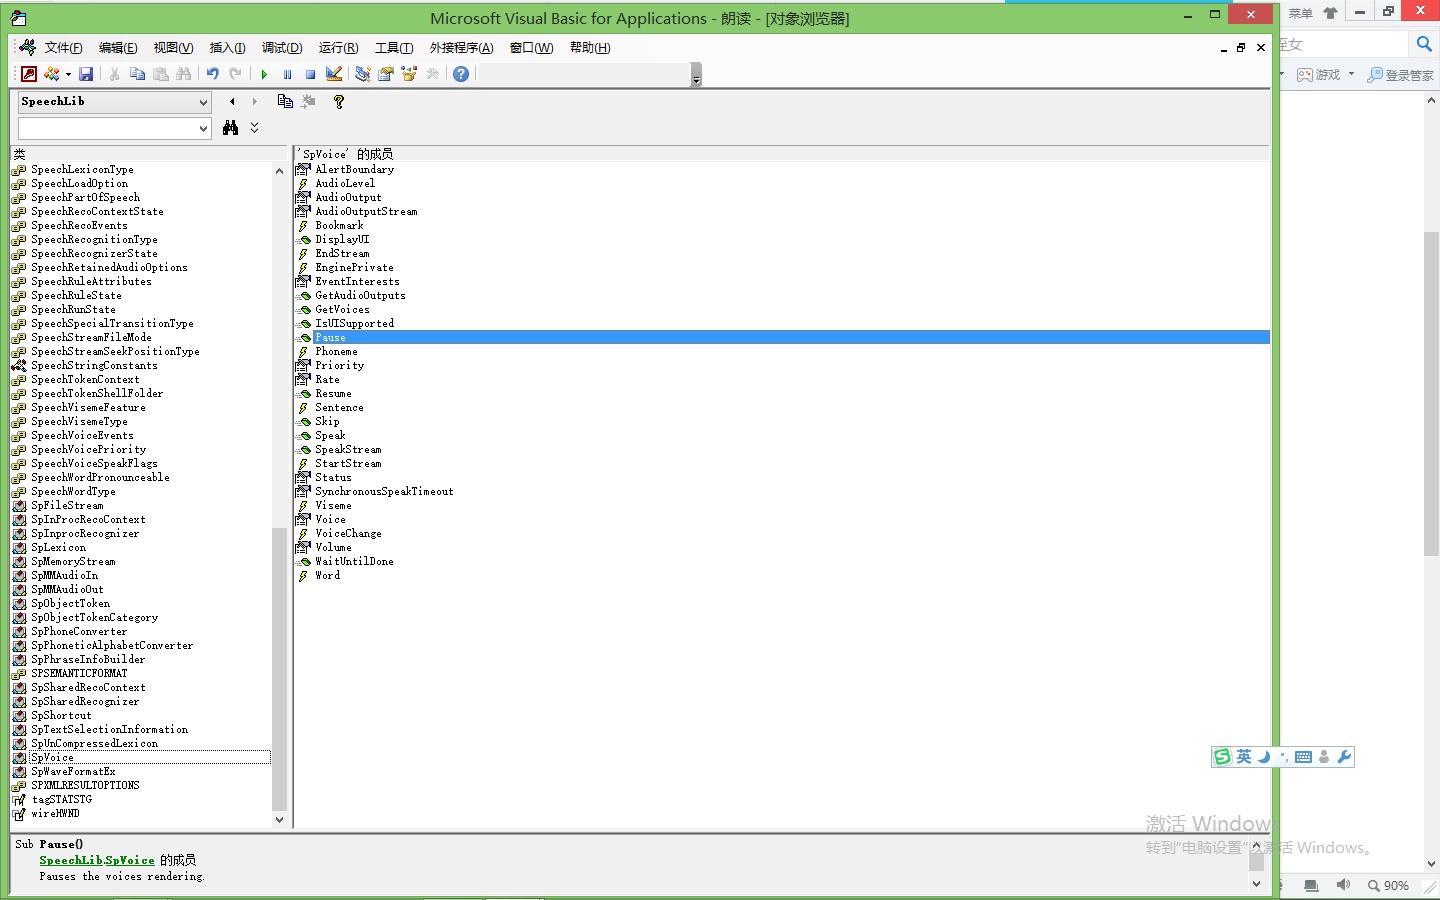The height and width of the screenshot is (900, 1440).
Task: Click the 菜单 button in background browser
Action: click(x=1300, y=14)
